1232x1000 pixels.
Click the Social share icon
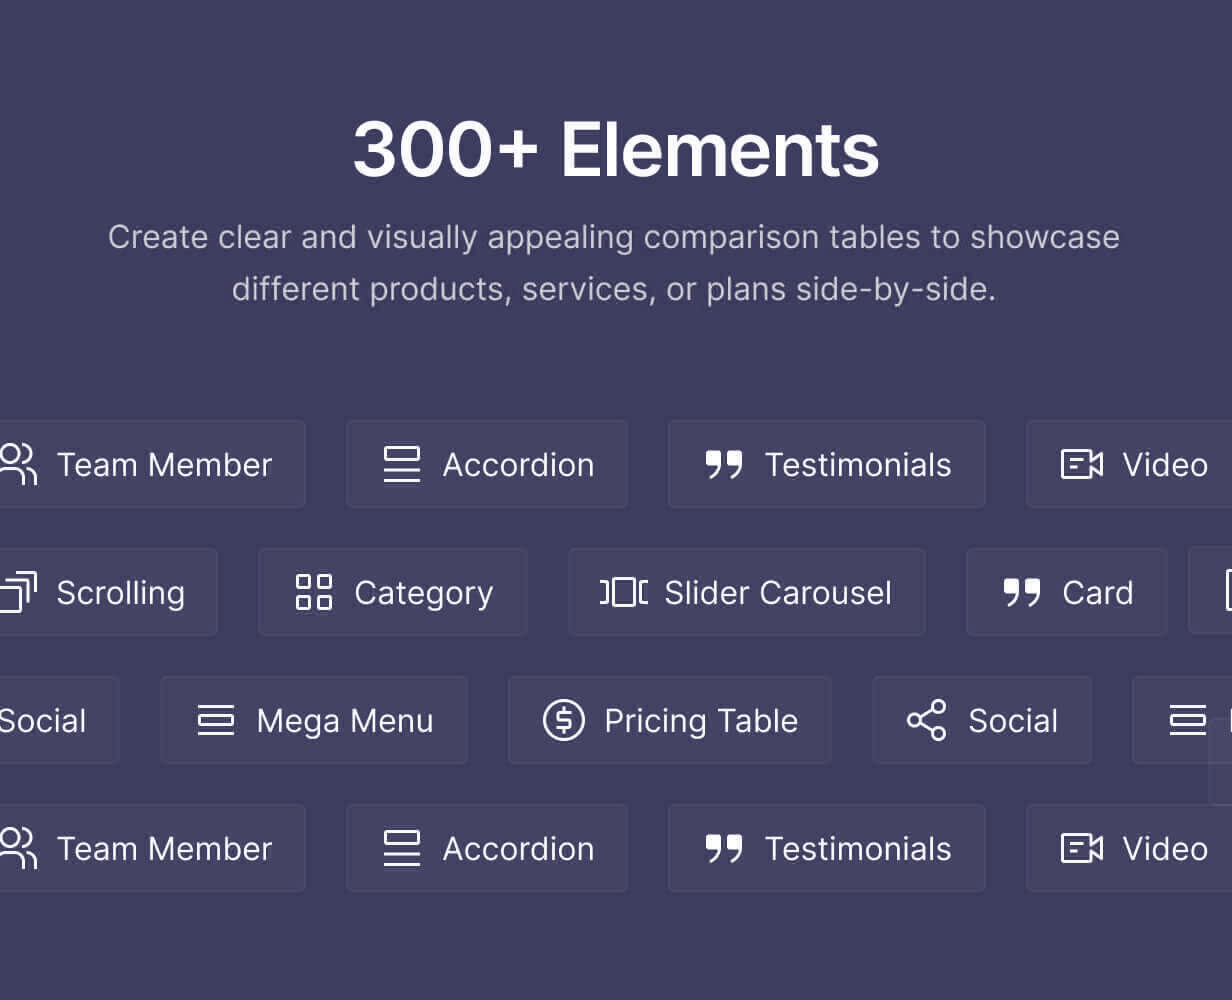pyautogui.click(x=926, y=720)
